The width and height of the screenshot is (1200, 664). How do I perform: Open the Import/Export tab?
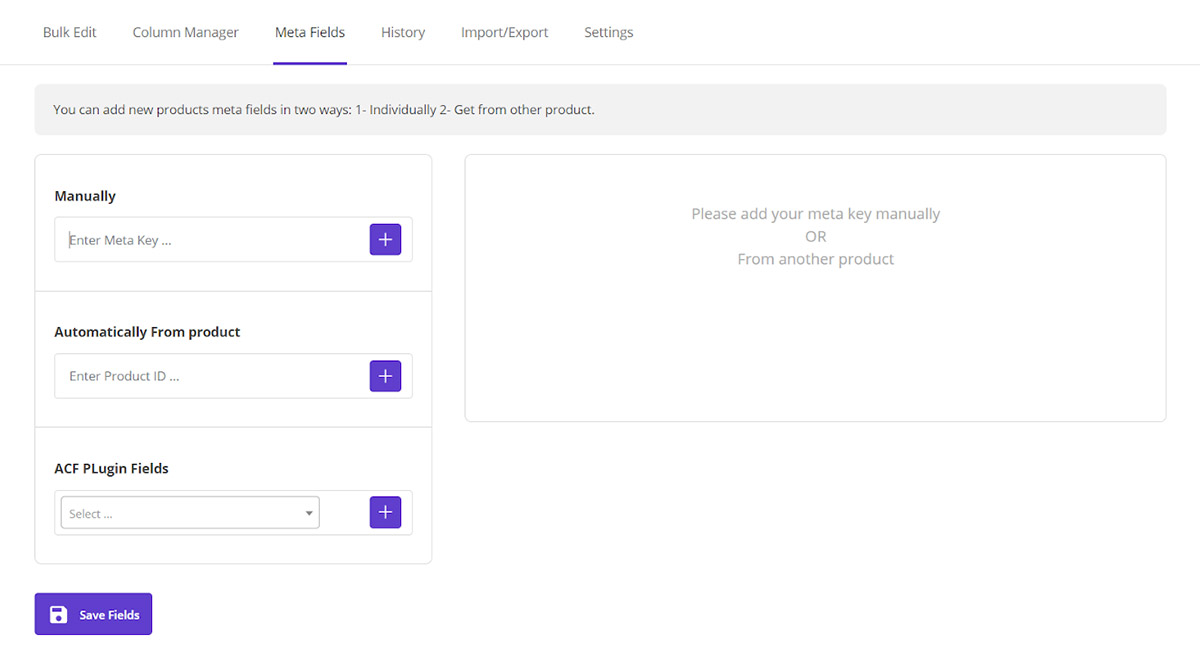click(x=505, y=32)
